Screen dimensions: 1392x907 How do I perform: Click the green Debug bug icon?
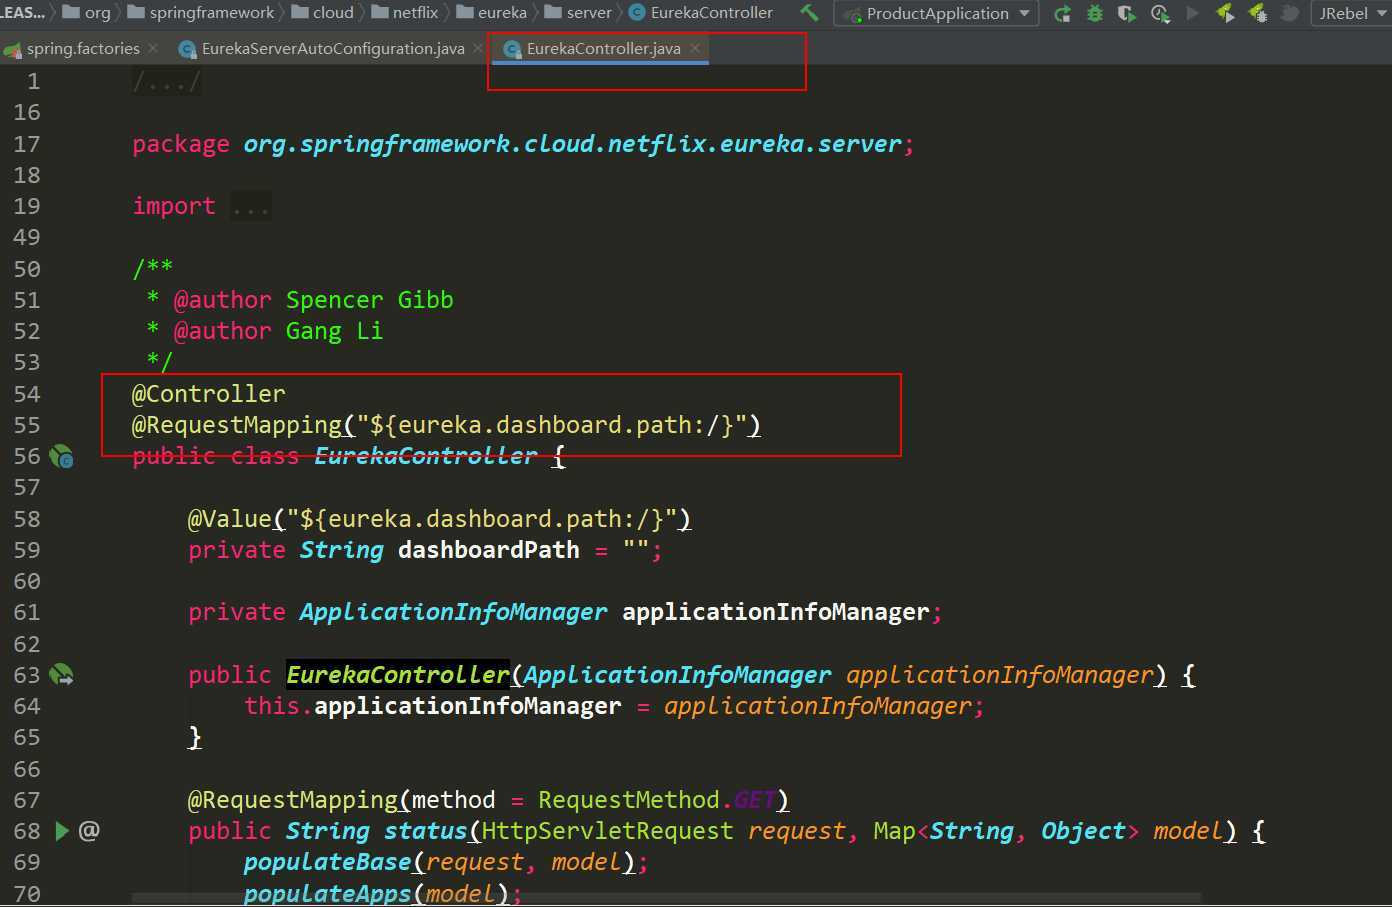pos(1095,13)
